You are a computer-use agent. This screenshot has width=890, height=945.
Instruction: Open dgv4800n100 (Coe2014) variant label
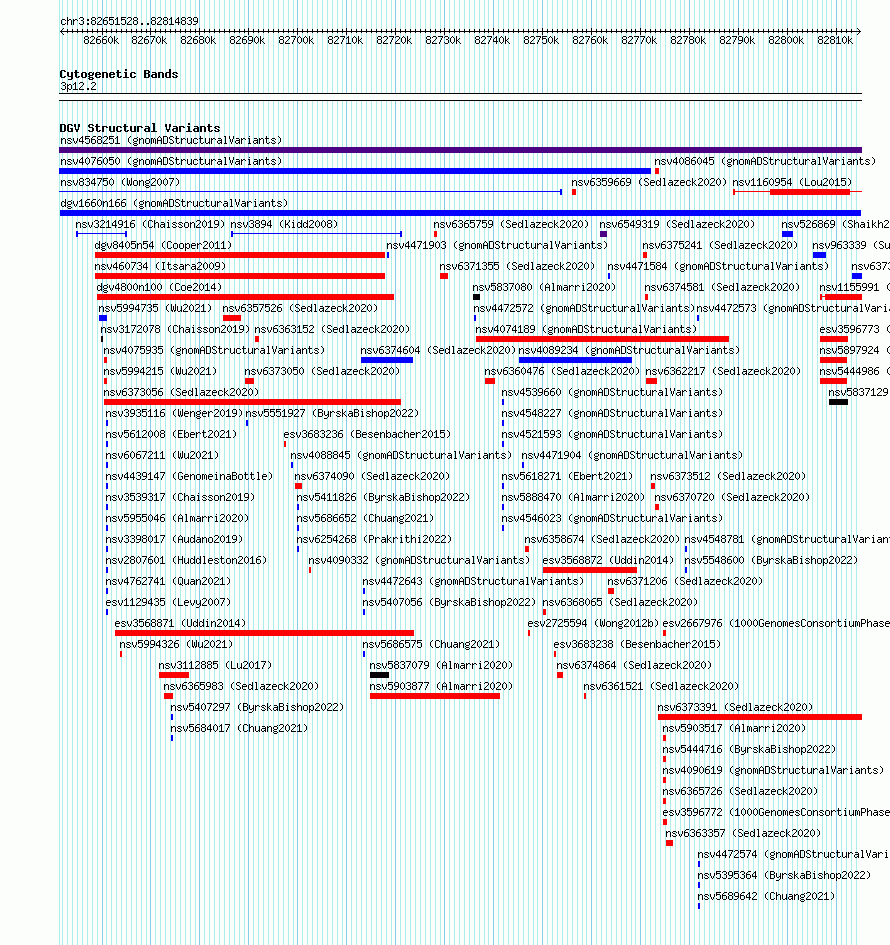(159, 287)
